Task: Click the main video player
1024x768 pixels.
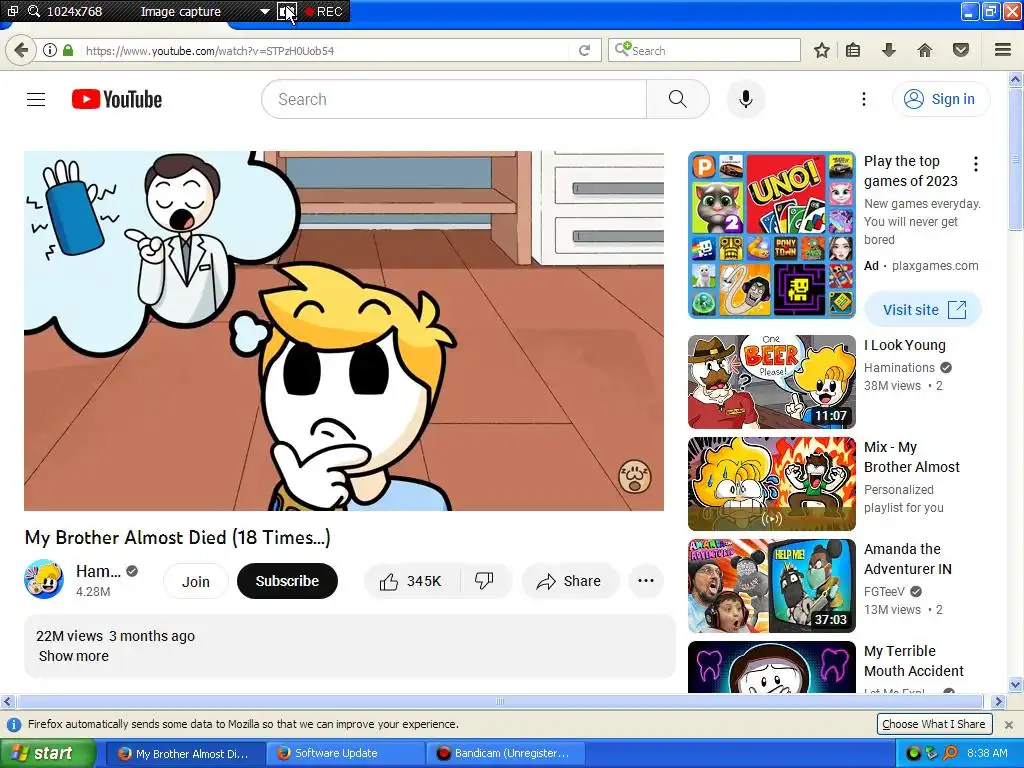Action: pos(344,331)
